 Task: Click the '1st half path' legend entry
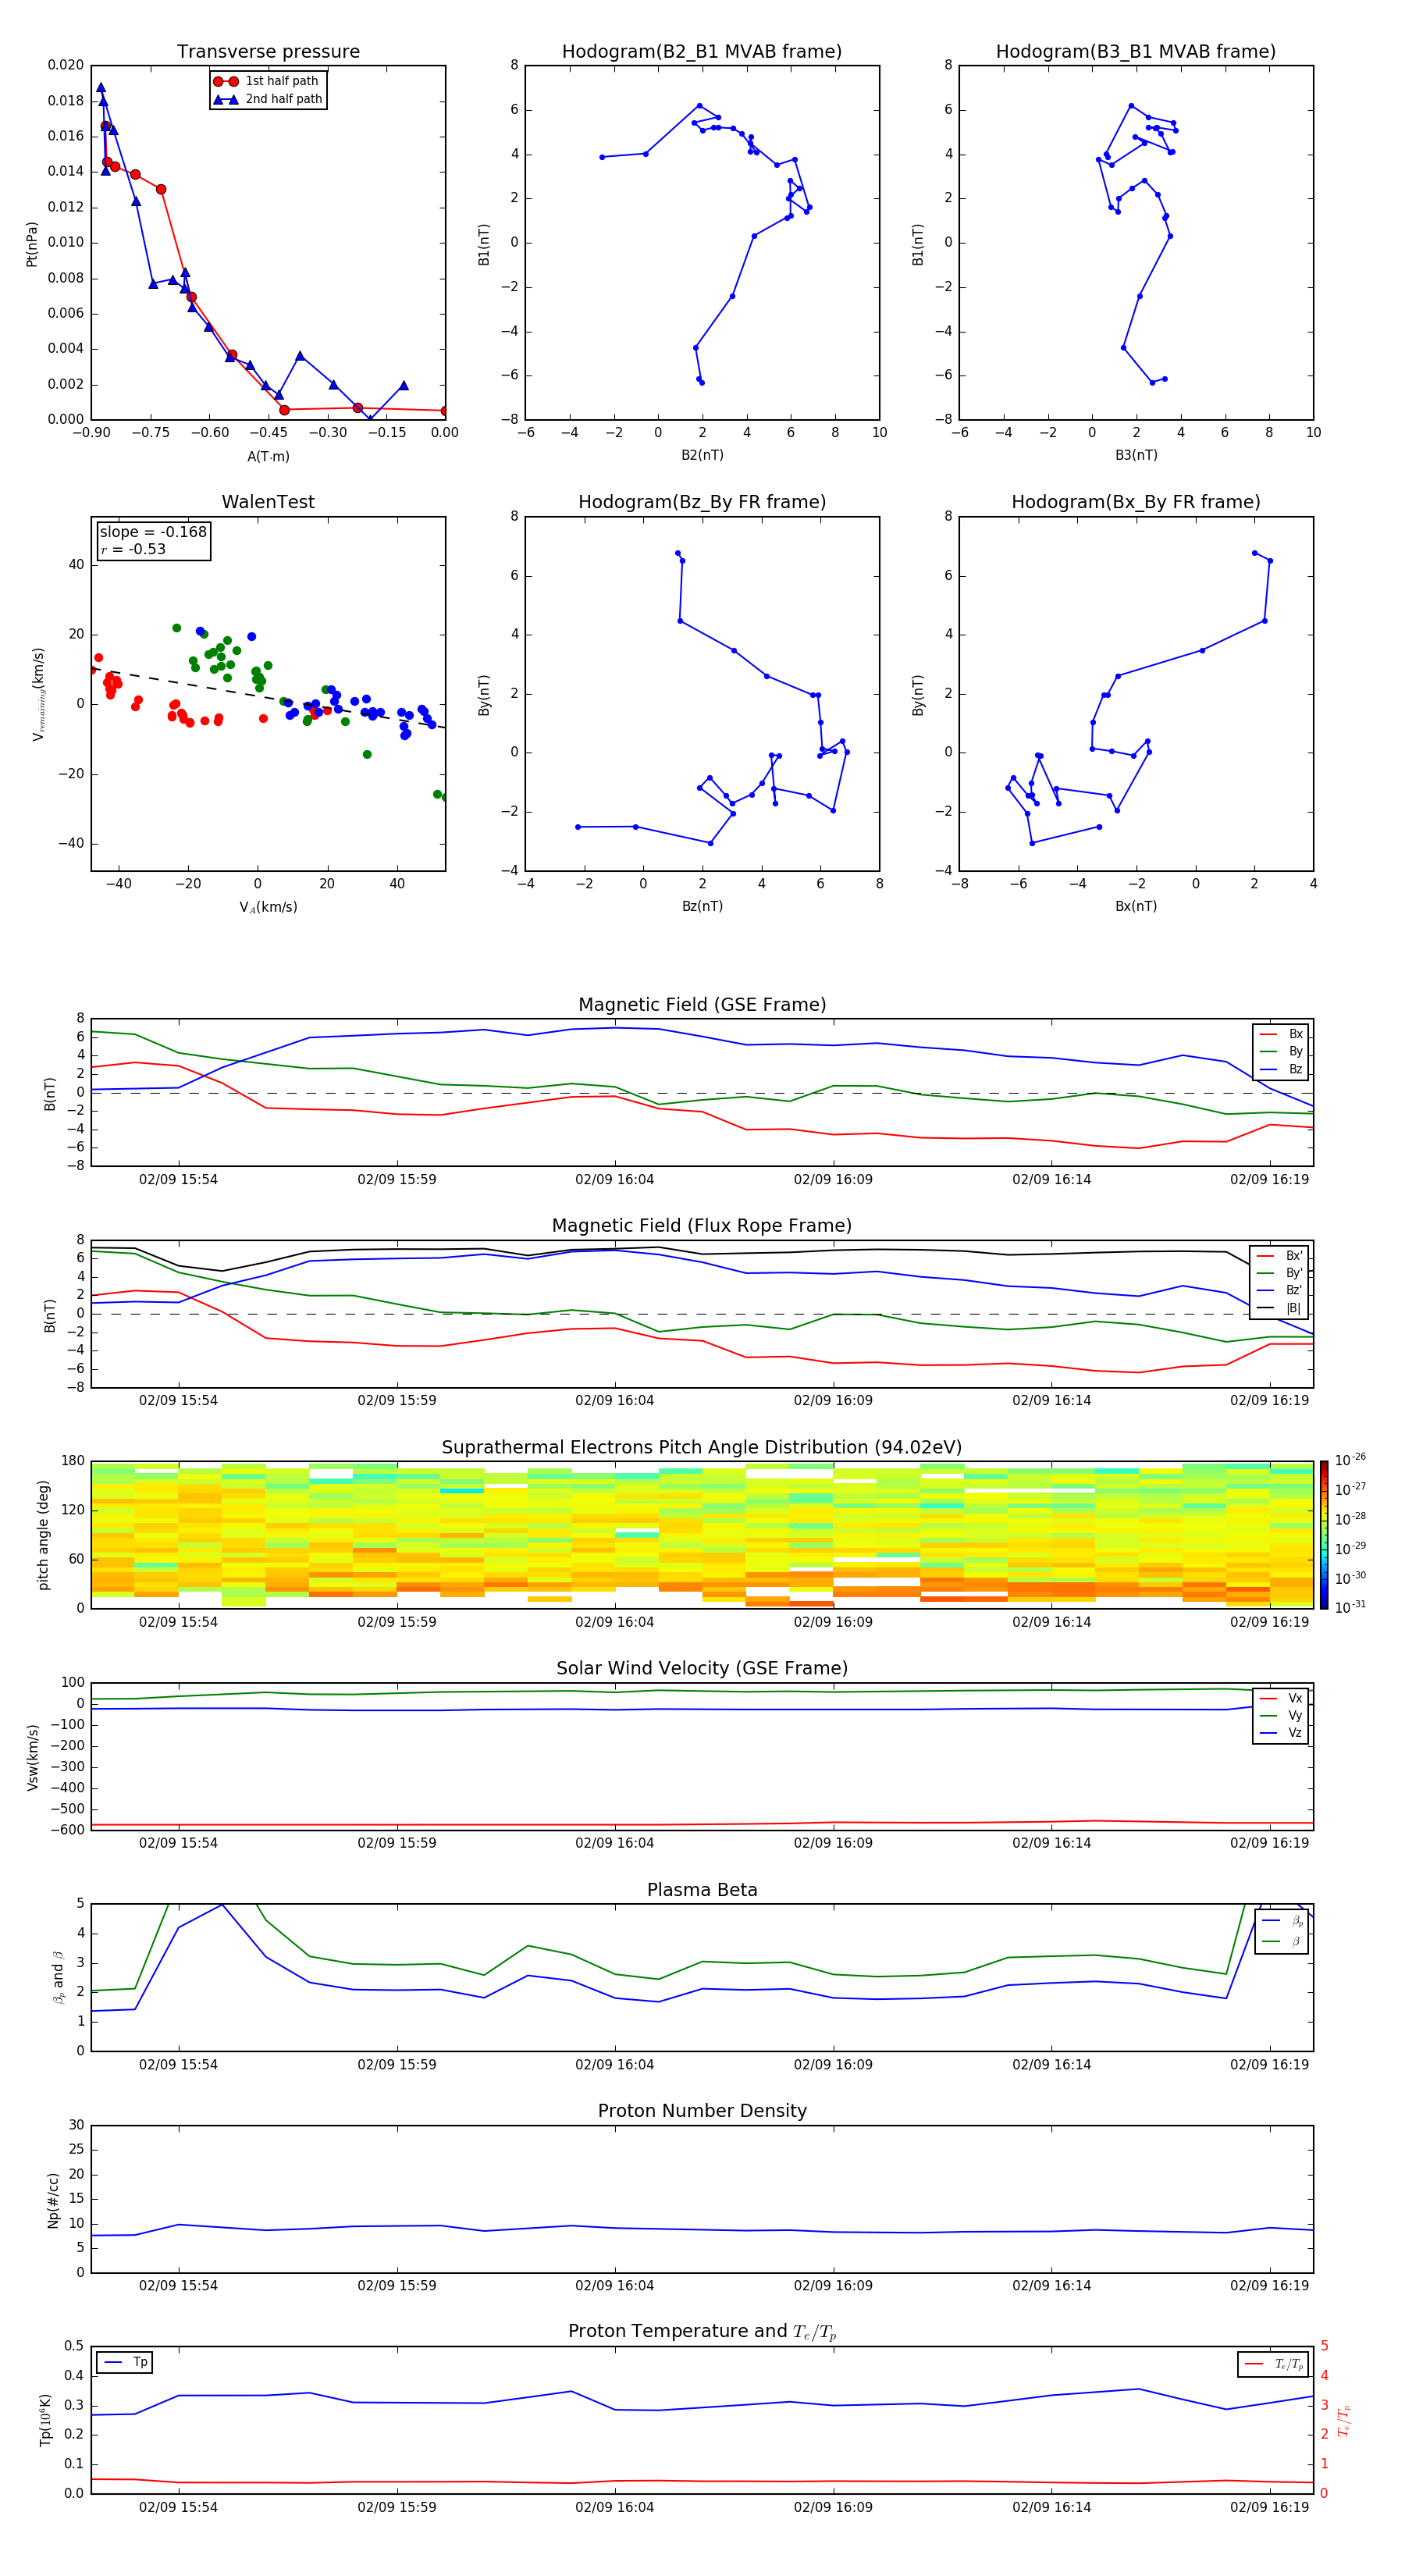(267, 81)
